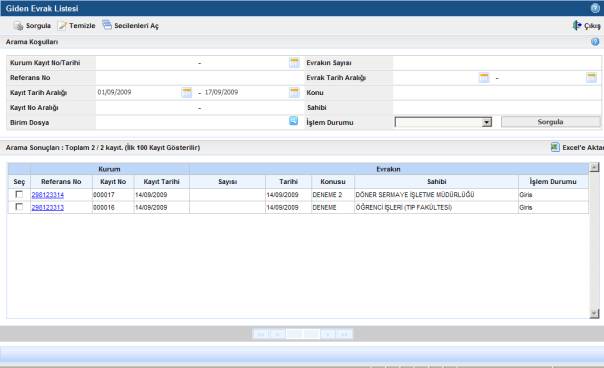Click the Sahibi input field
This screenshot has height=368, width=604.
click(x=497, y=108)
